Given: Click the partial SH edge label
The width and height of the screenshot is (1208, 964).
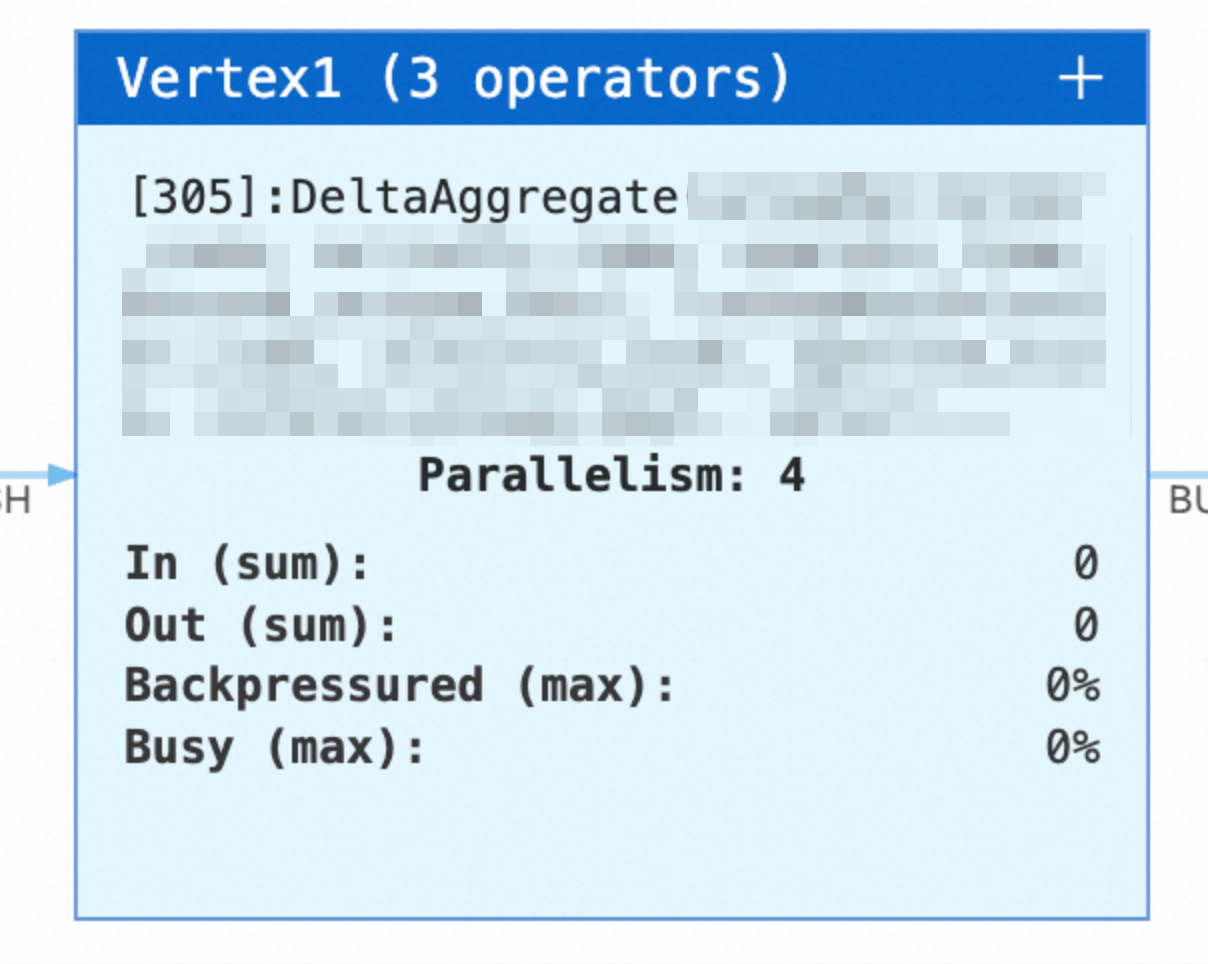Looking at the screenshot, I should coord(15,500).
